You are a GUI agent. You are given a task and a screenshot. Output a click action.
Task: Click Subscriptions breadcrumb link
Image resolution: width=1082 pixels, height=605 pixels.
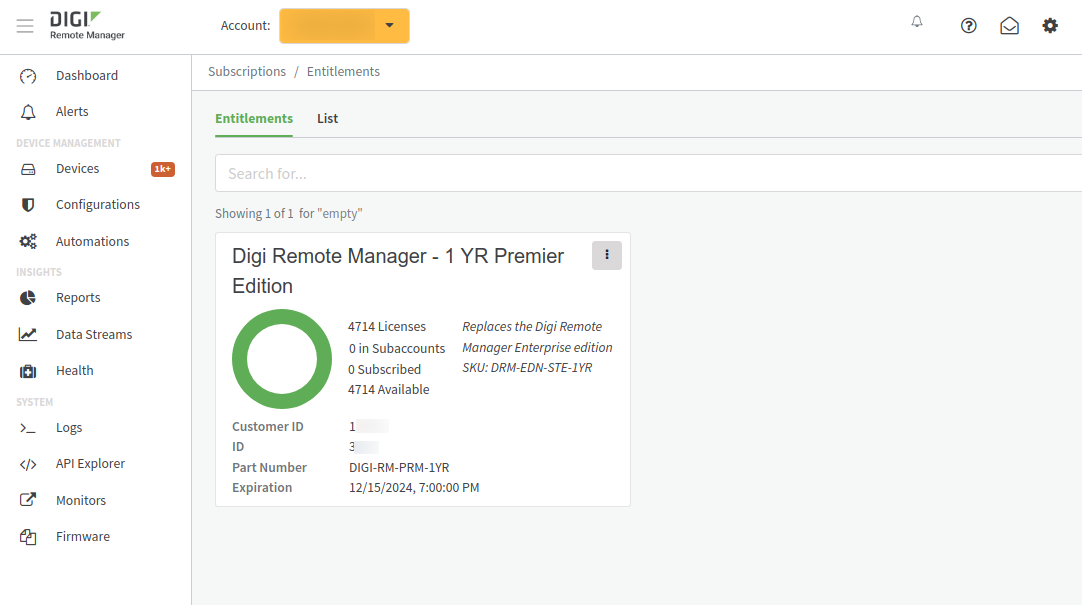[x=247, y=71]
